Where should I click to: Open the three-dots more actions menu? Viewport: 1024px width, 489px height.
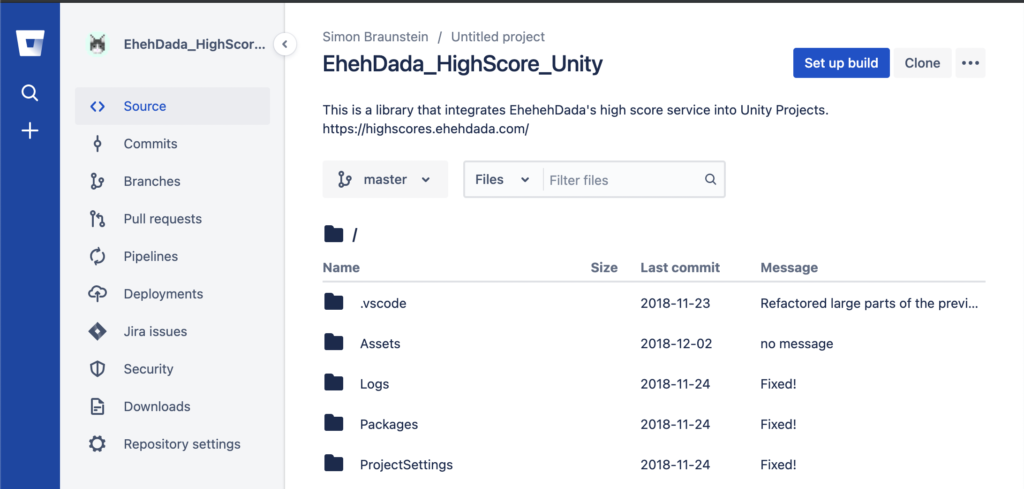970,63
